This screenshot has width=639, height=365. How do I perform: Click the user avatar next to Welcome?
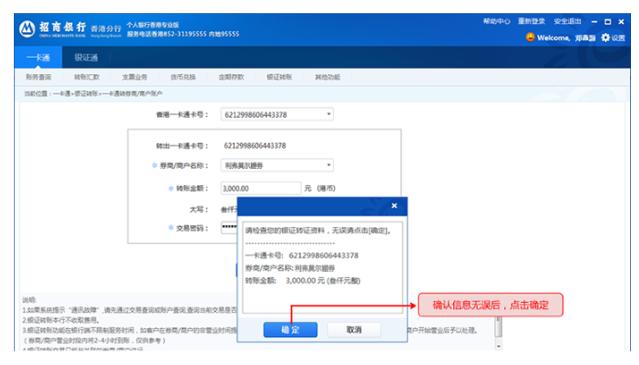pos(530,37)
